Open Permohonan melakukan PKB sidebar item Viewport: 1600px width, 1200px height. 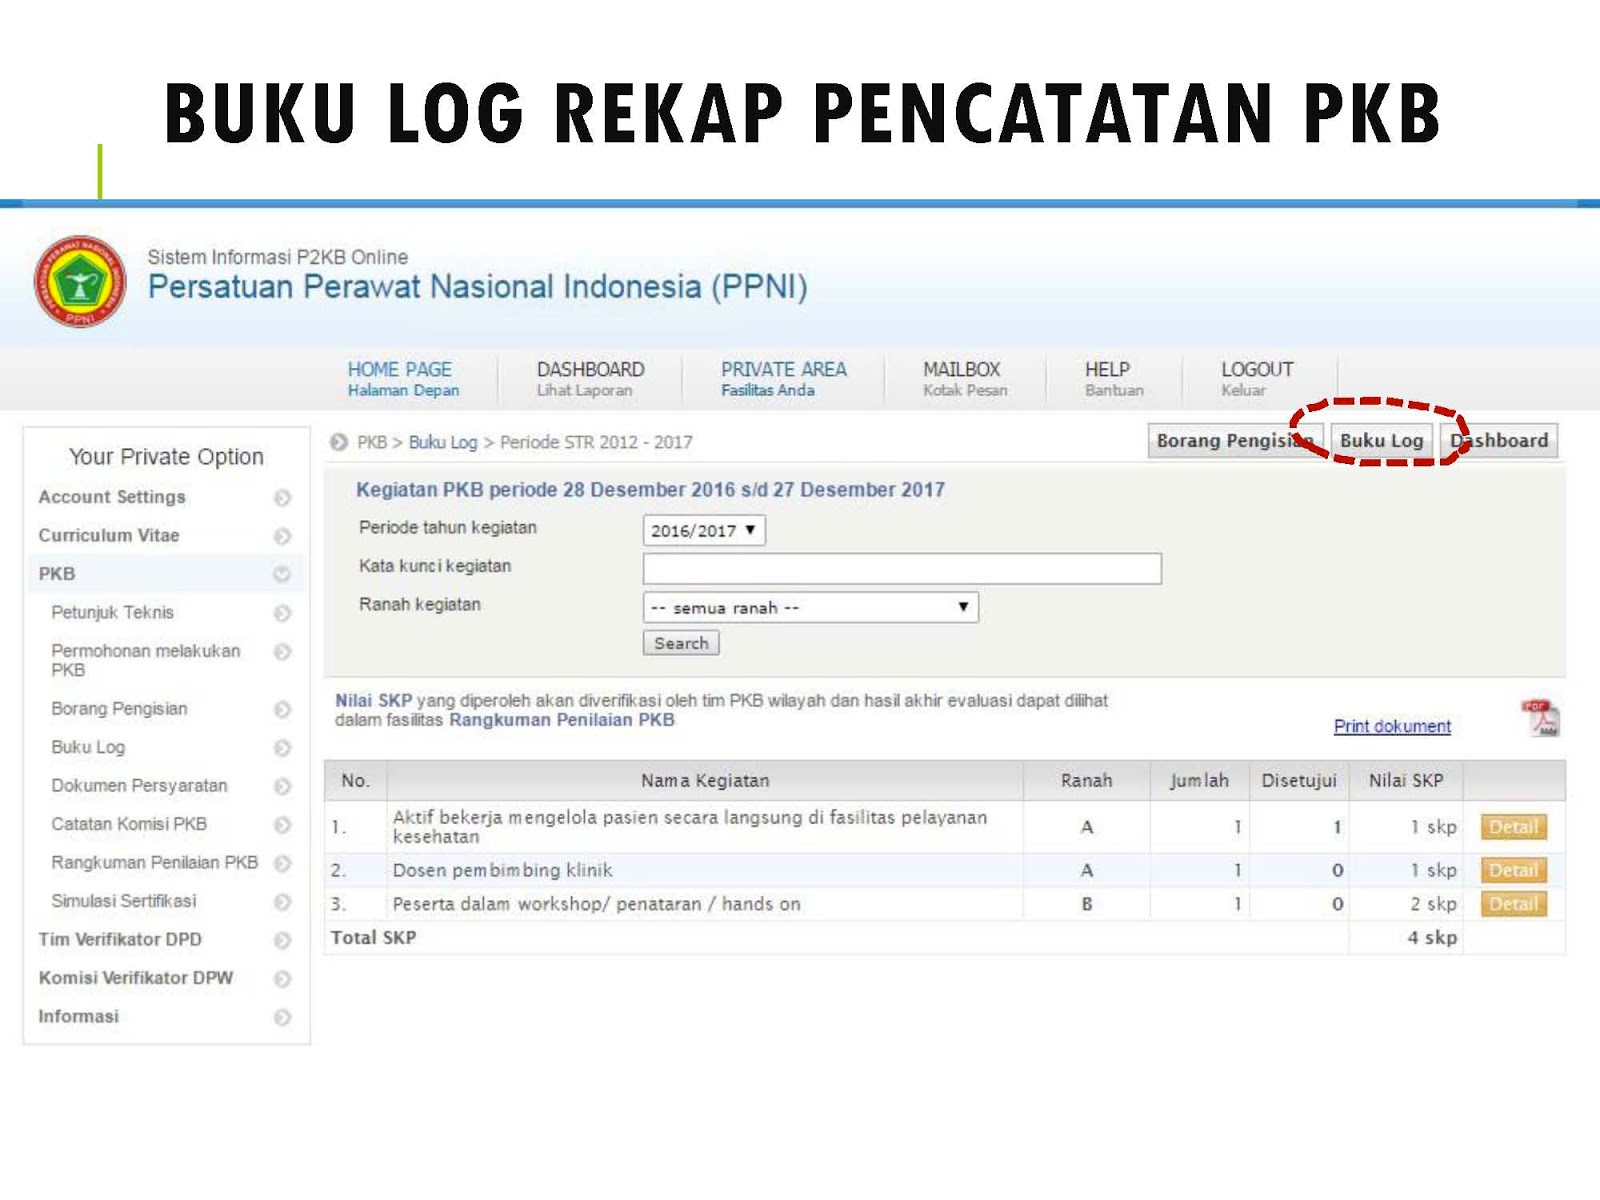tap(146, 660)
